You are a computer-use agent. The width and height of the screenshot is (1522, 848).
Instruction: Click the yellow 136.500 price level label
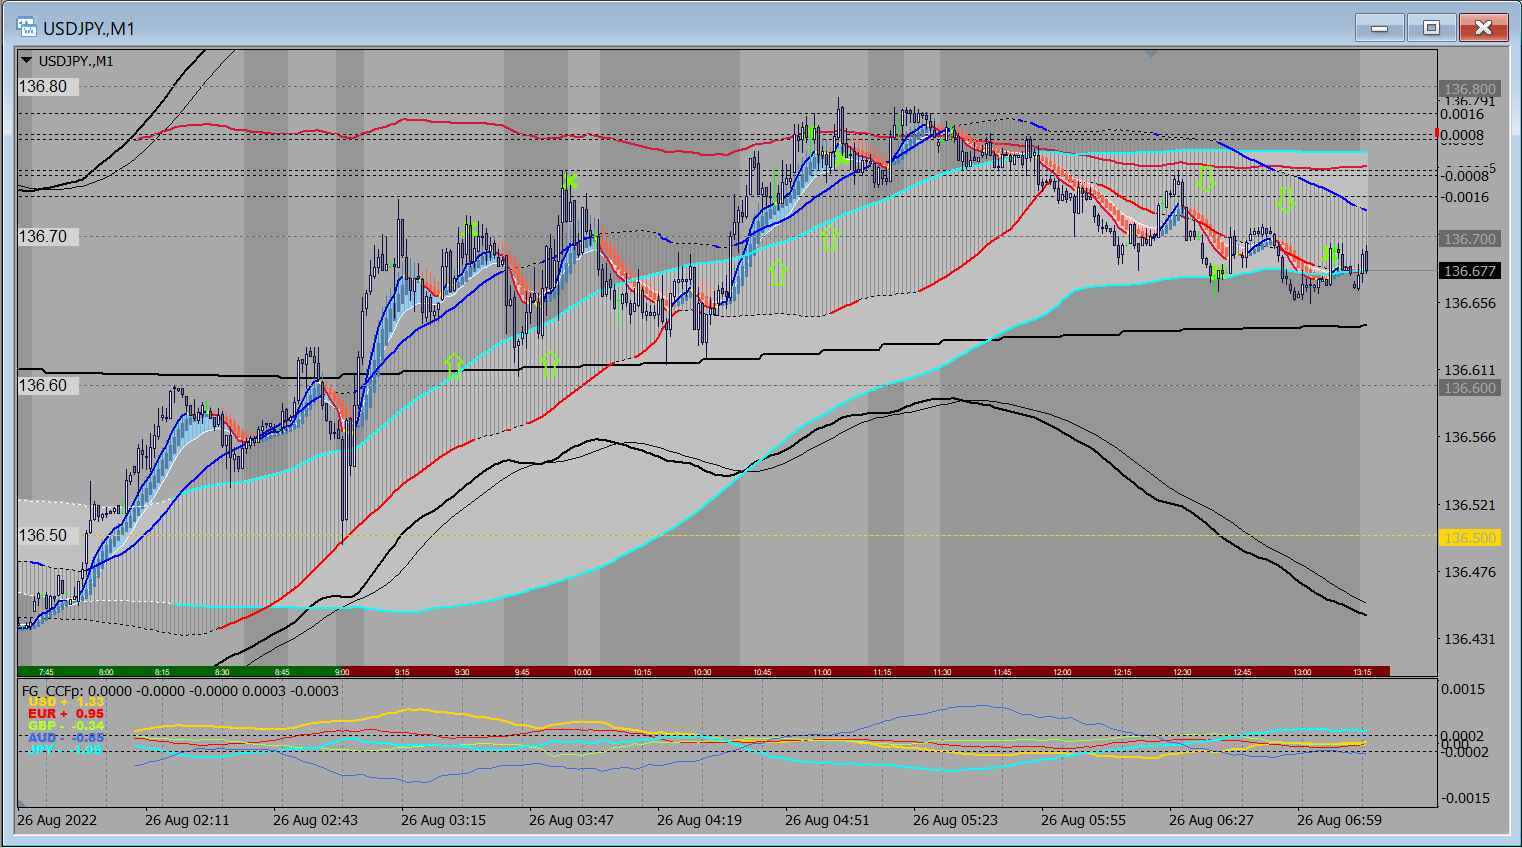pyautogui.click(x=1469, y=538)
